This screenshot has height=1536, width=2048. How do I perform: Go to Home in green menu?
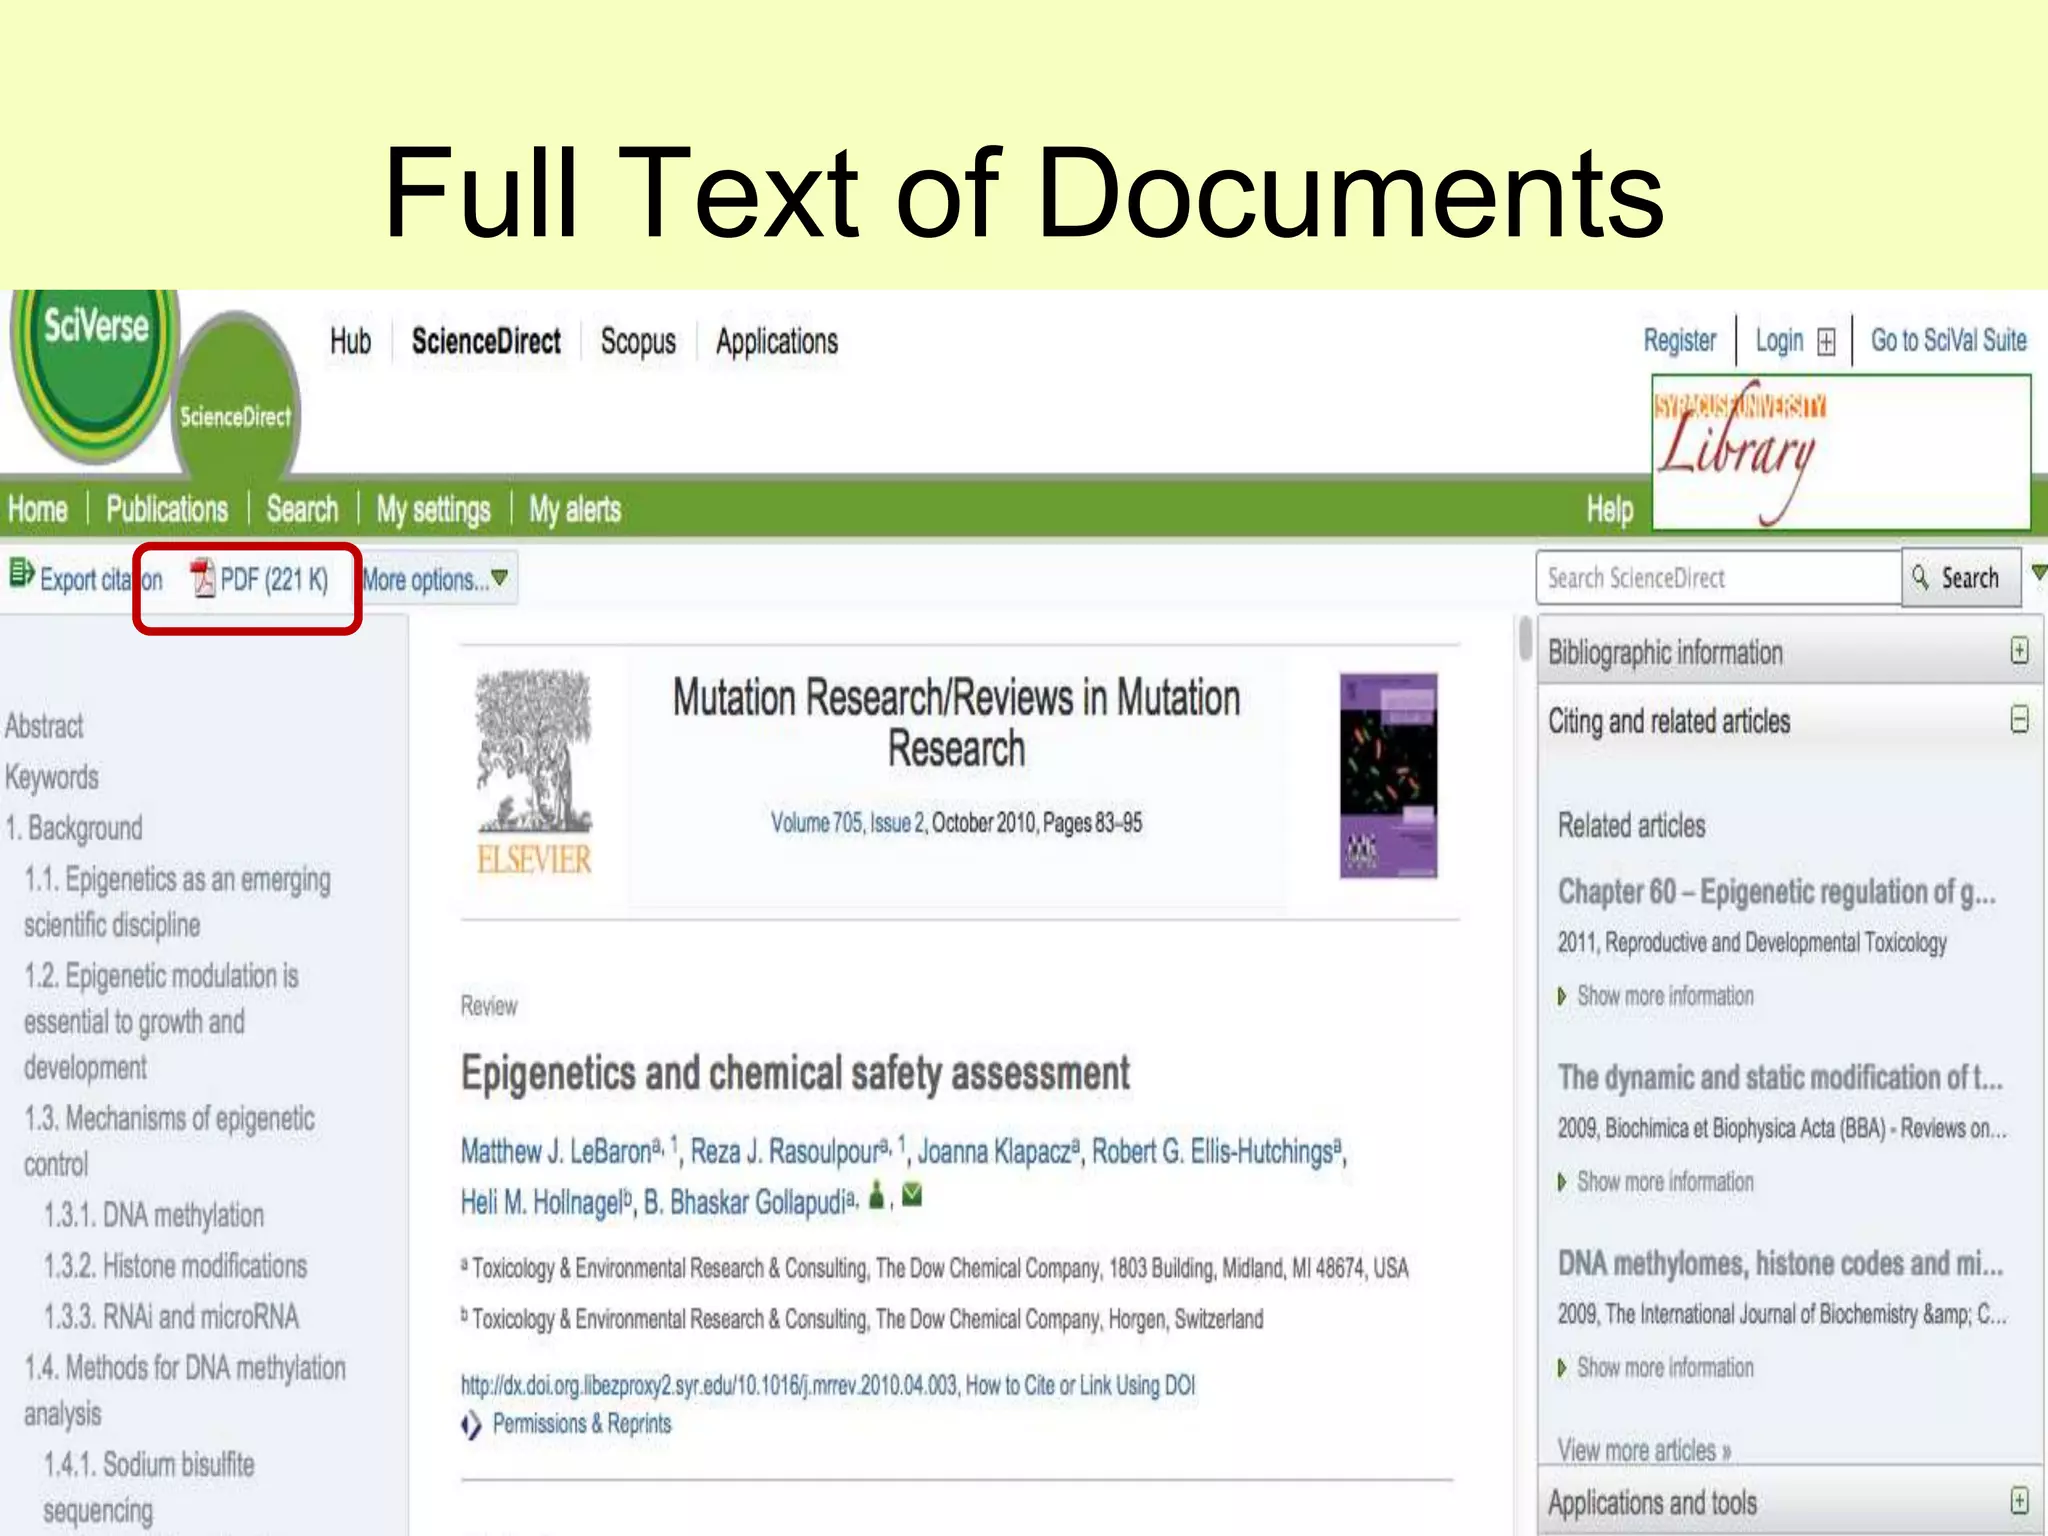[x=38, y=509]
